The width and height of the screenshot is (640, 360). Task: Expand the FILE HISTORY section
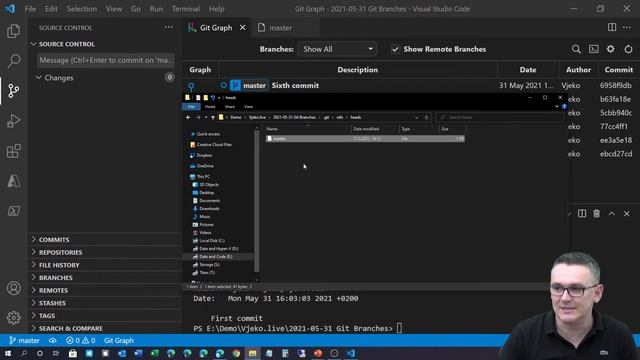click(59, 265)
